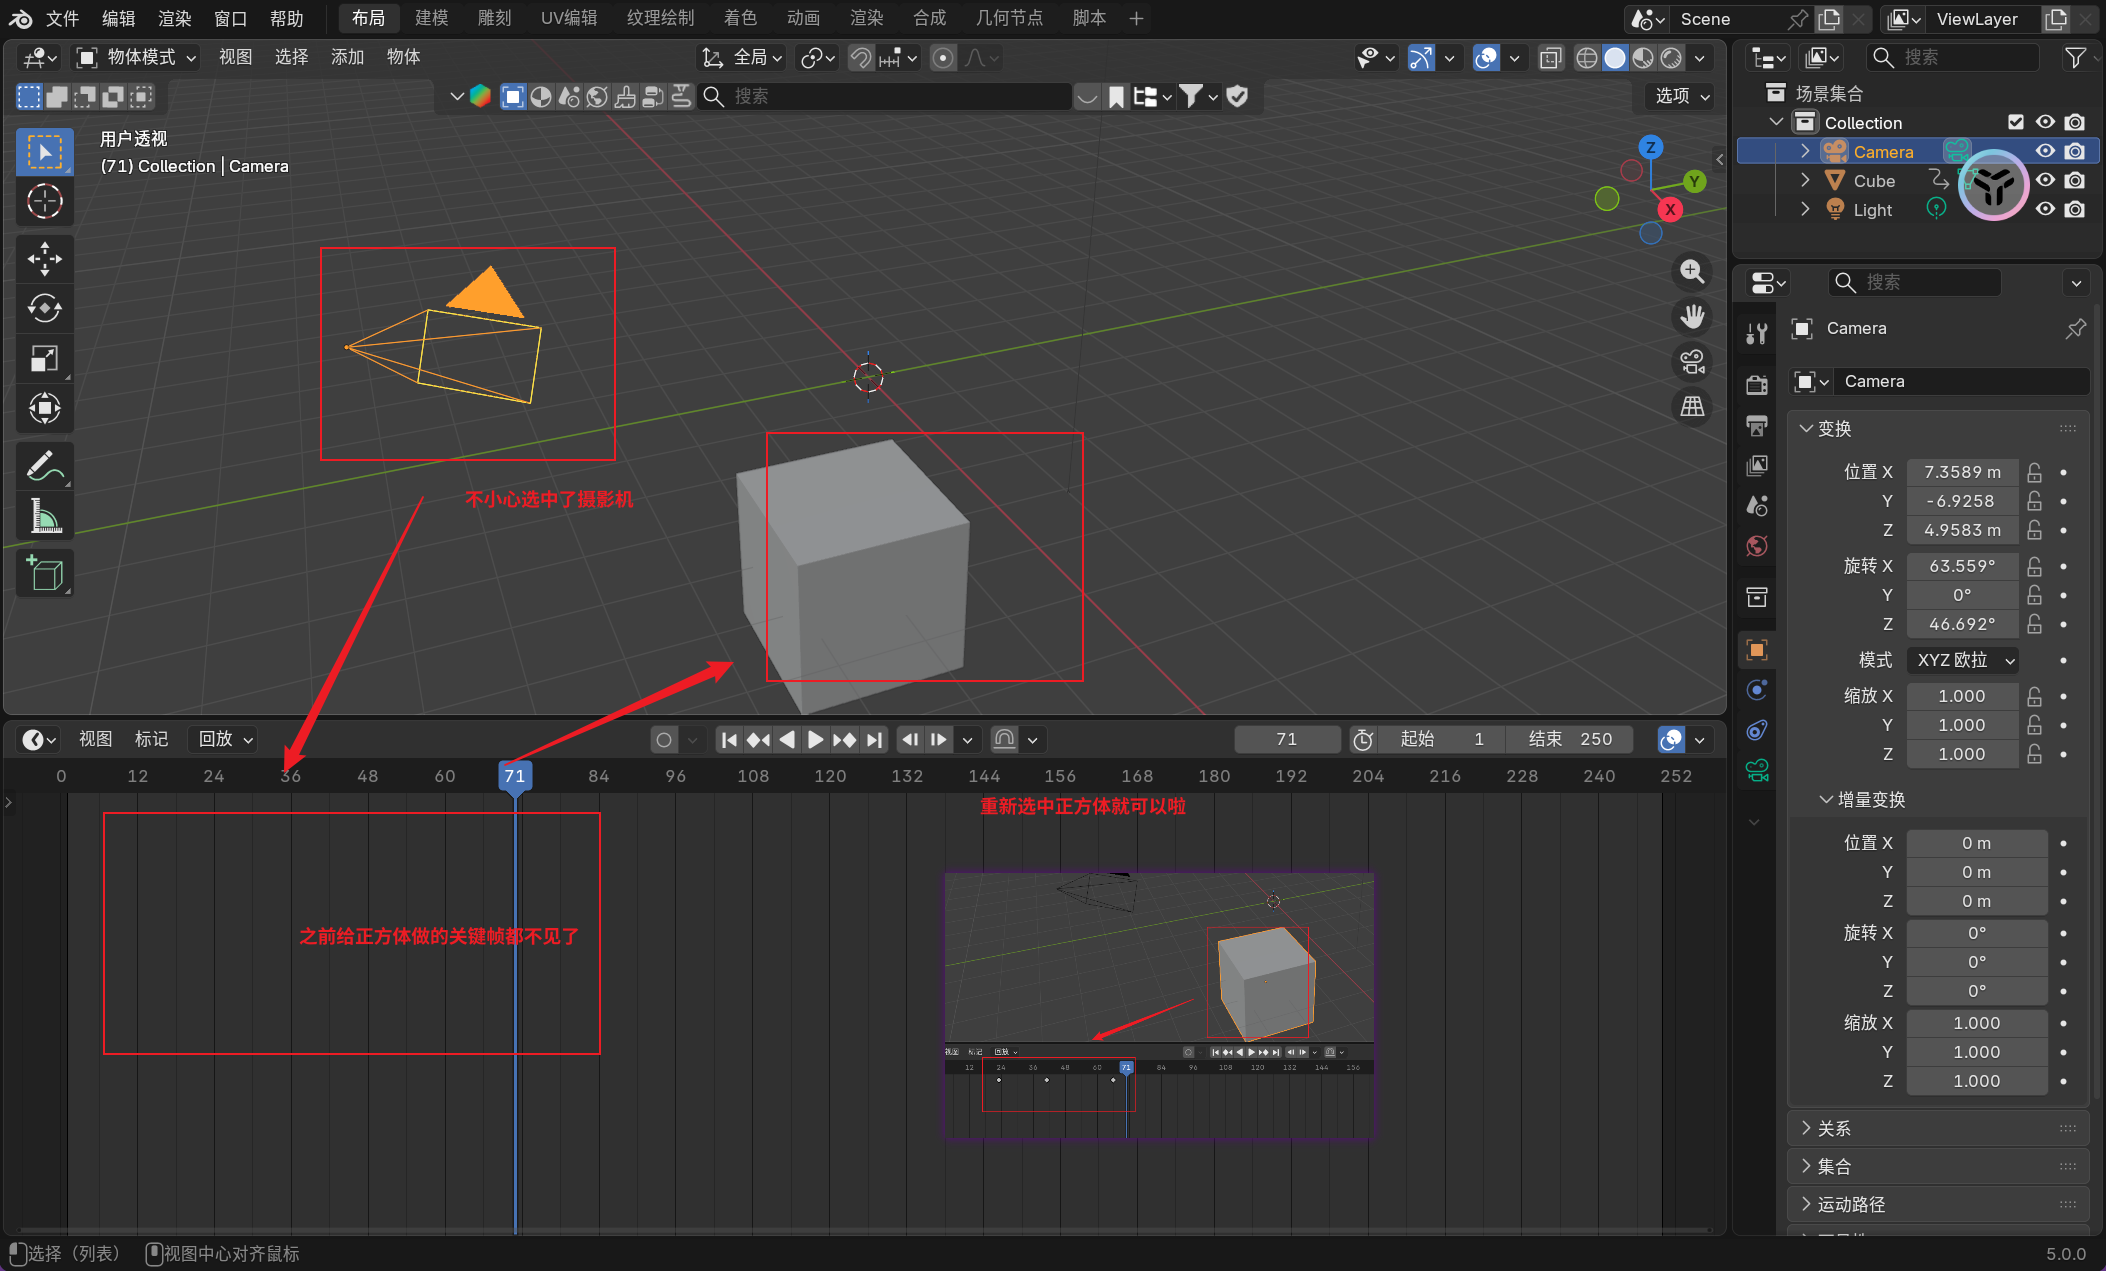Screen dimensions: 2106x1271
Task: Open the 渲染 menu in top bar
Action: click(174, 18)
